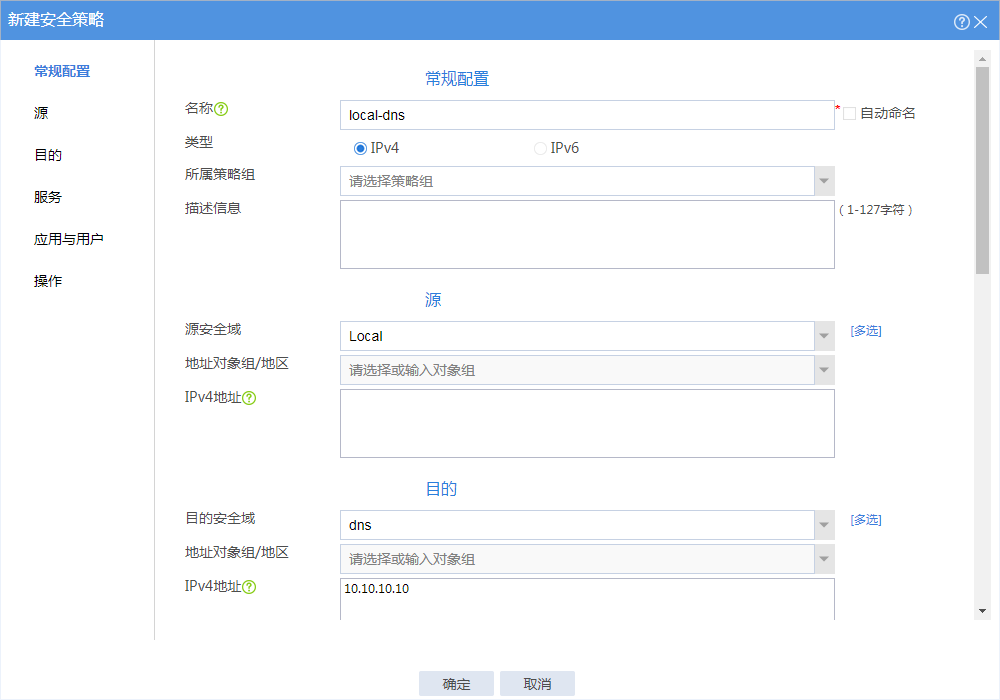Click the help icon beside destination IPv4地址
The height and width of the screenshot is (700, 1000).
(x=249, y=587)
